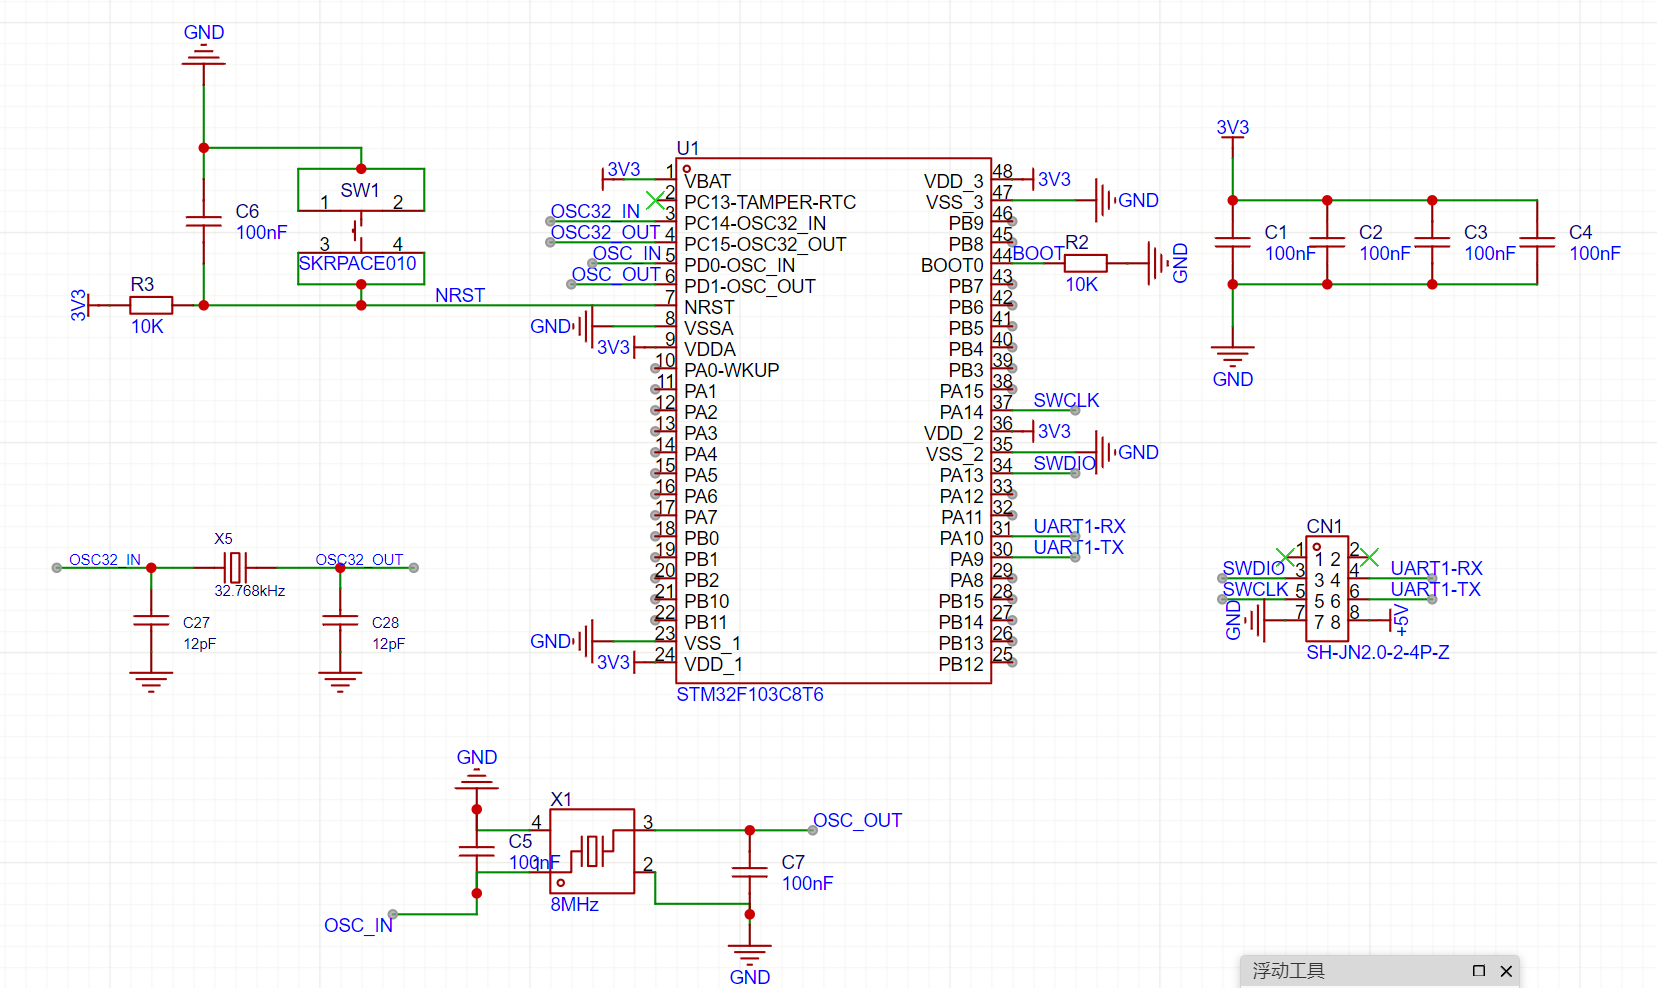
Task: Select the NRST net label
Action: 460,295
